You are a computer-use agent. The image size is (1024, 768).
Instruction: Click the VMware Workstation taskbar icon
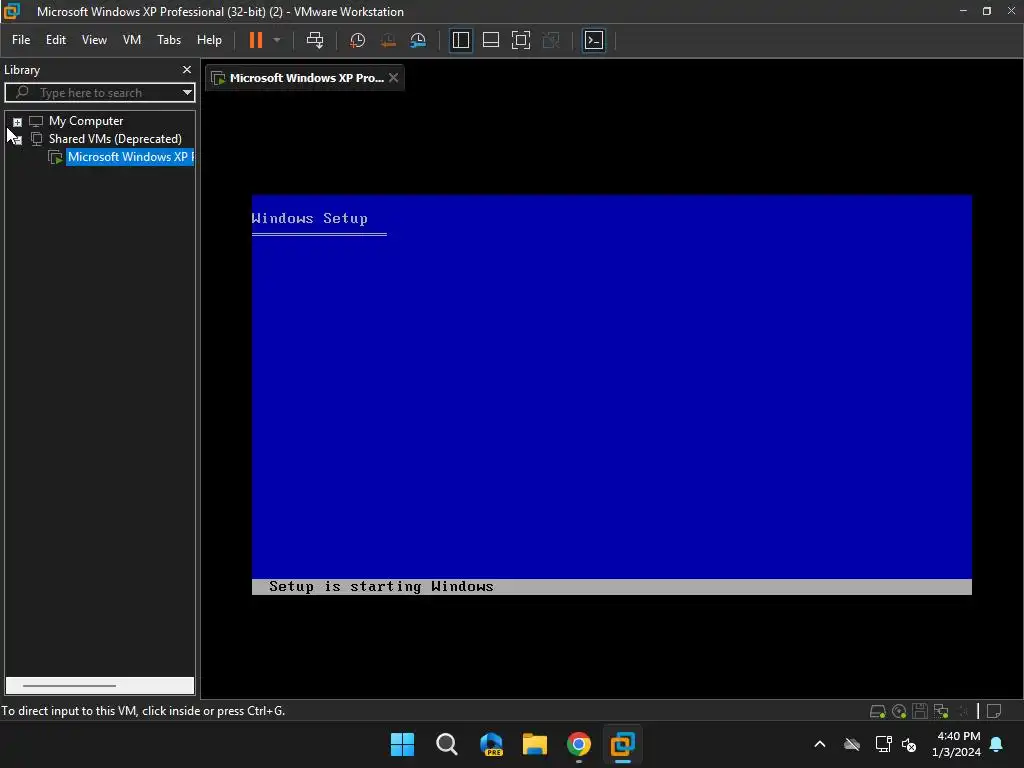(622, 744)
